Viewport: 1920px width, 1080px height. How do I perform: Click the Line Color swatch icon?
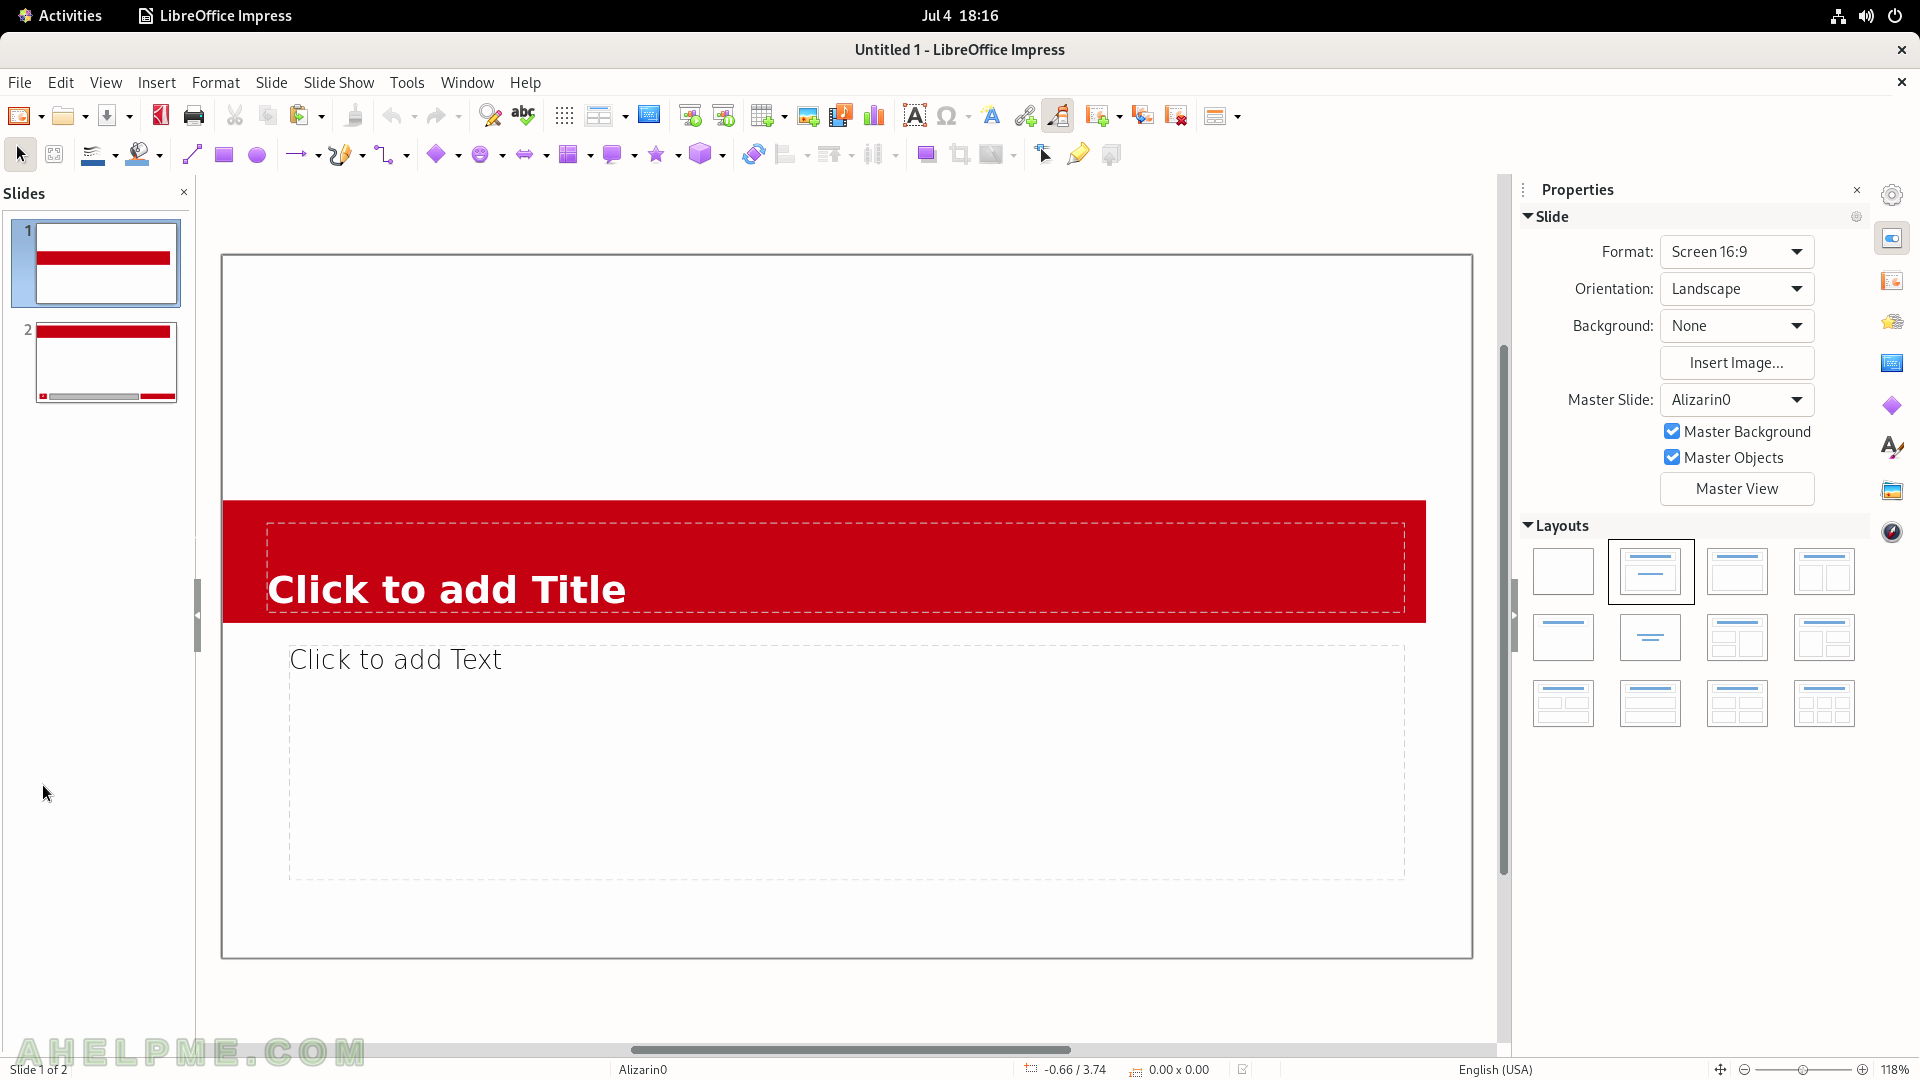click(93, 155)
